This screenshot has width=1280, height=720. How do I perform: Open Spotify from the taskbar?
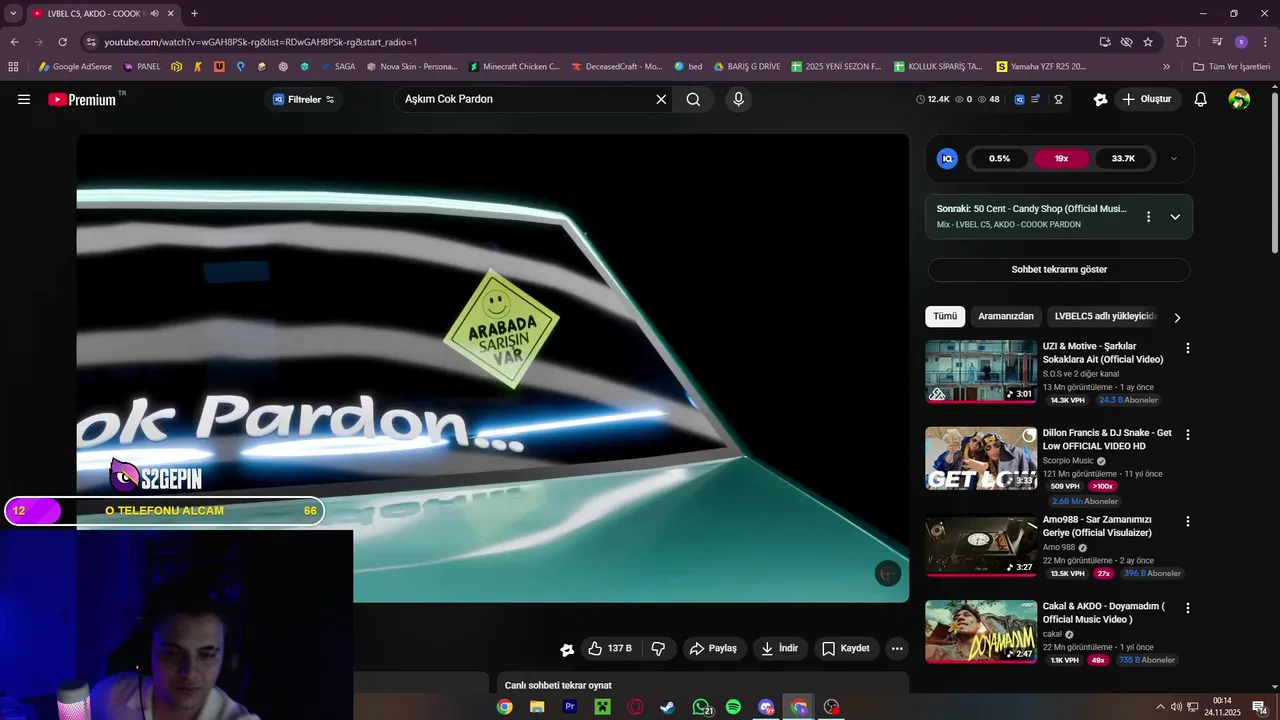733,707
